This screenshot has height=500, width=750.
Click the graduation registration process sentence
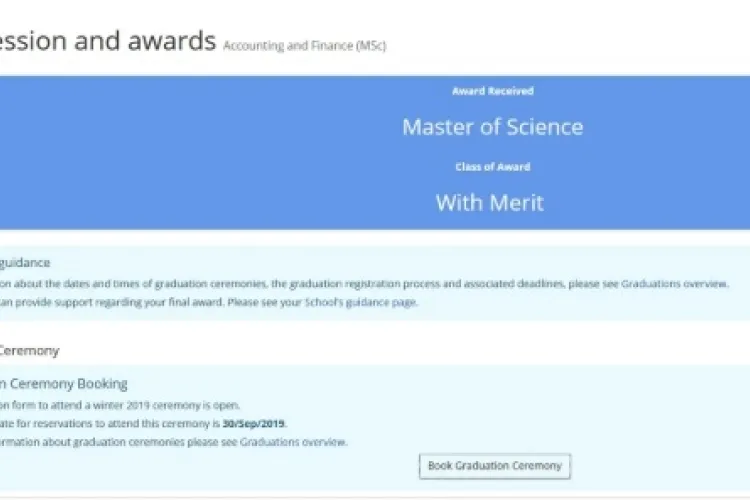364,284
